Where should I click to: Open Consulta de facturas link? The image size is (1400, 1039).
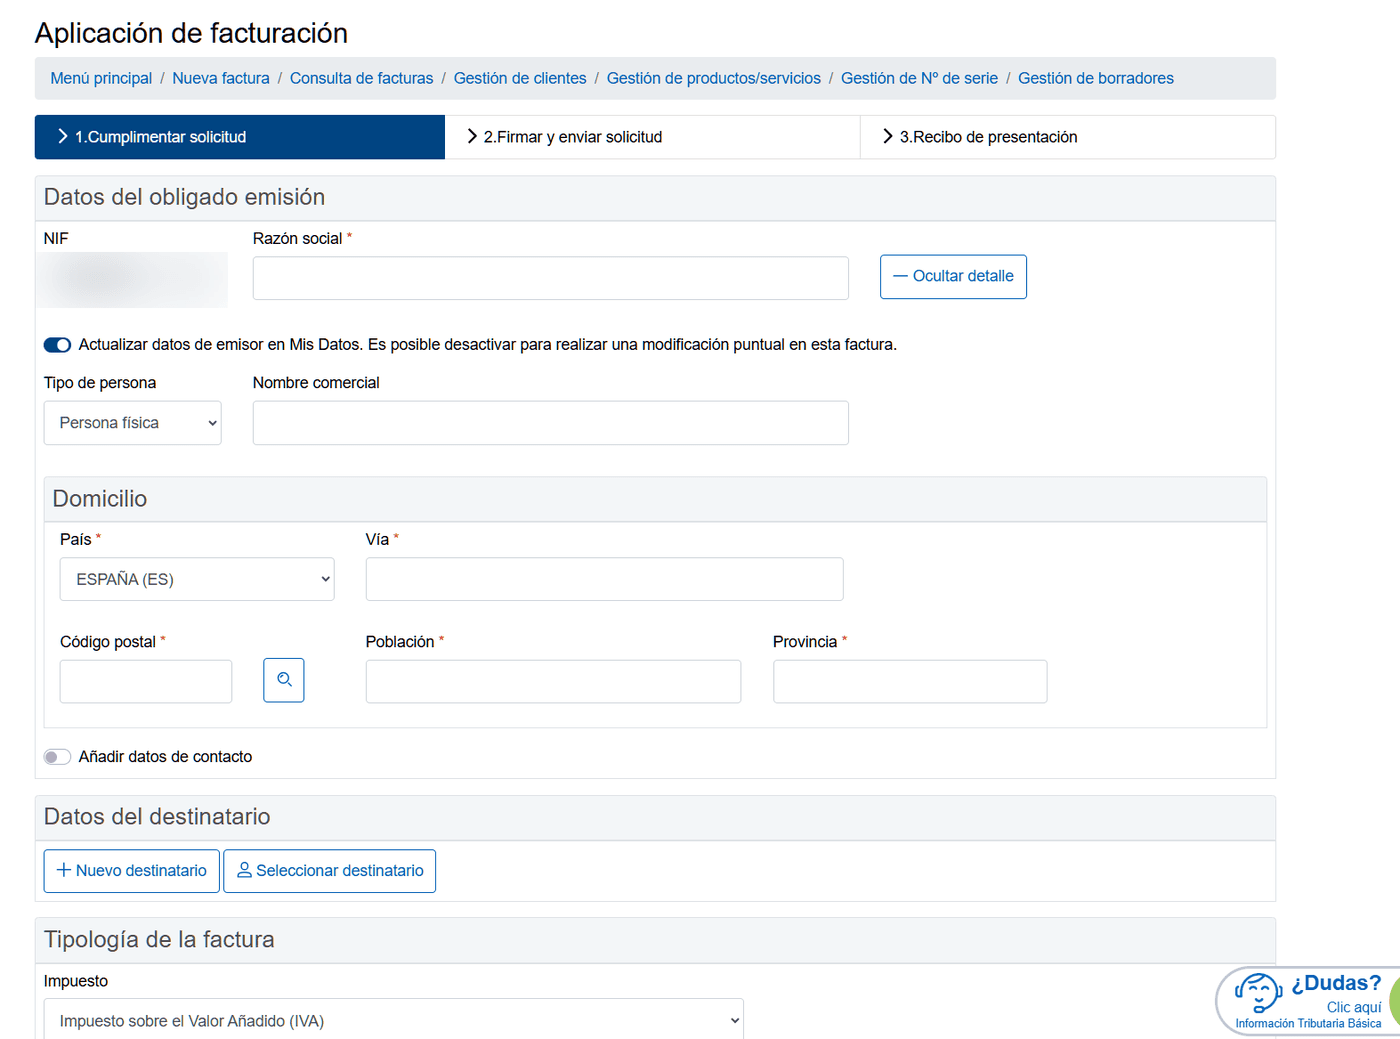(x=362, y=78)
